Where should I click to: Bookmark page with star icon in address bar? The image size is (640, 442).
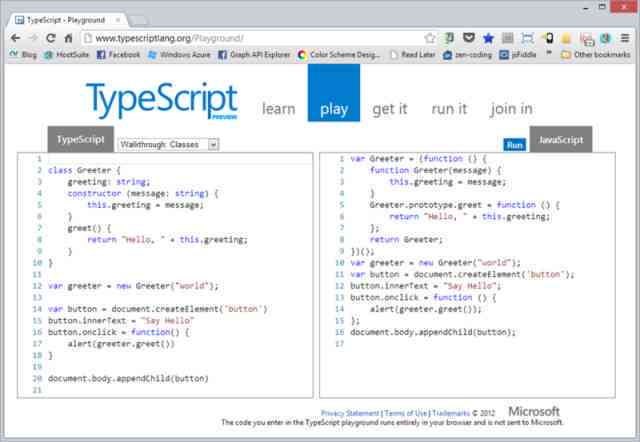point(429,38)
